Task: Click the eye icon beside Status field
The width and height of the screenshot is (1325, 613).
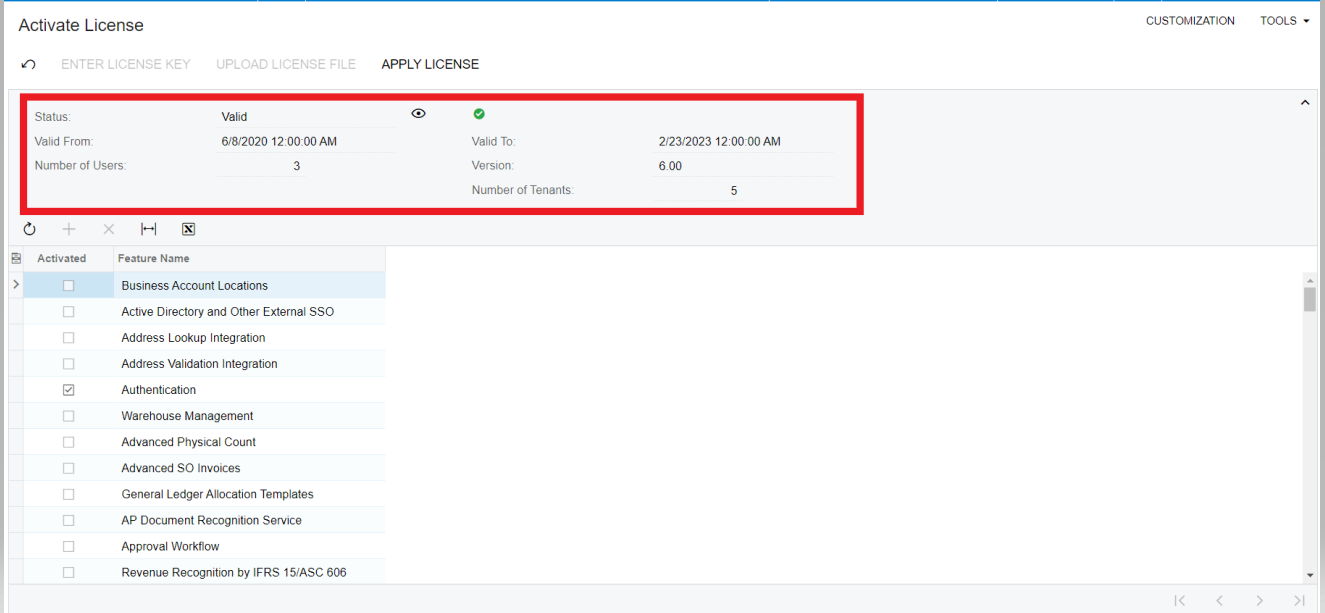Action: coord(418,113)
